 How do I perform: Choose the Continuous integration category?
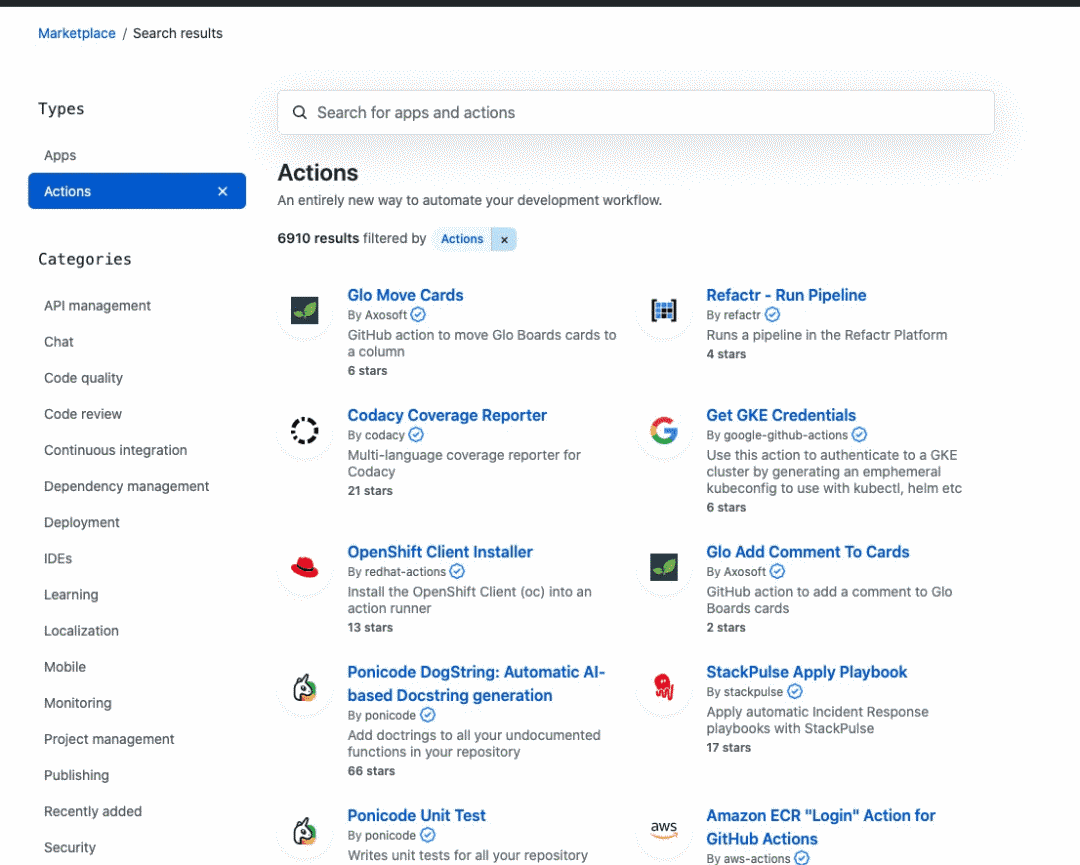[x=116, y=450]
